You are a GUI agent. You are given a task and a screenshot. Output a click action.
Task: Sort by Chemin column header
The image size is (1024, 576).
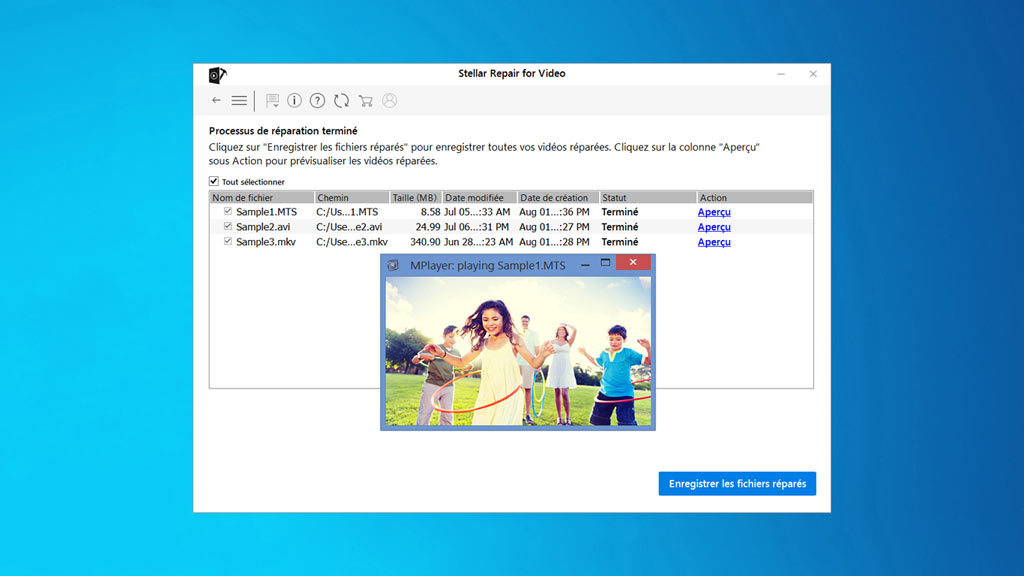[352, 197]
